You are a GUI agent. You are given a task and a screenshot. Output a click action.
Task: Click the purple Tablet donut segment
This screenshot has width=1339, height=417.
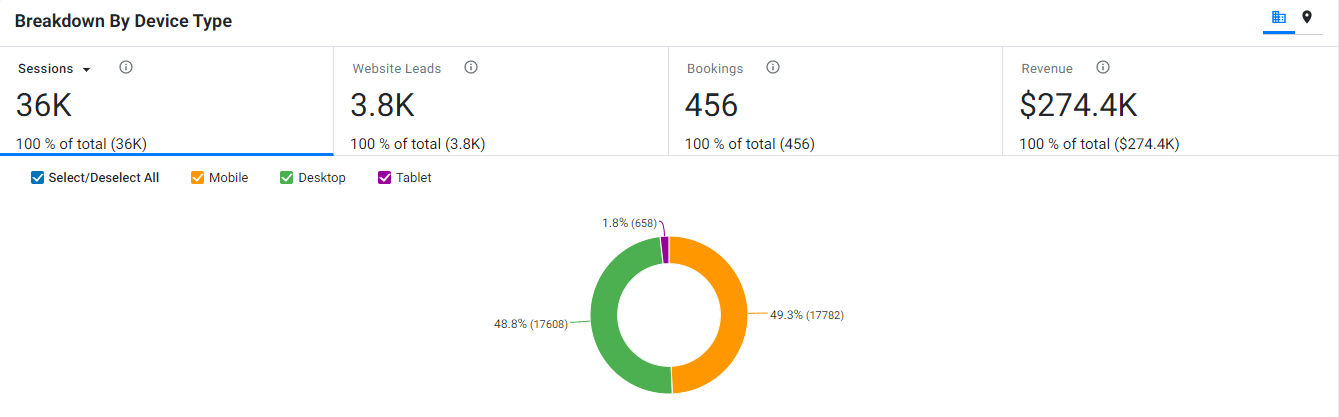[x=665, y=250]
